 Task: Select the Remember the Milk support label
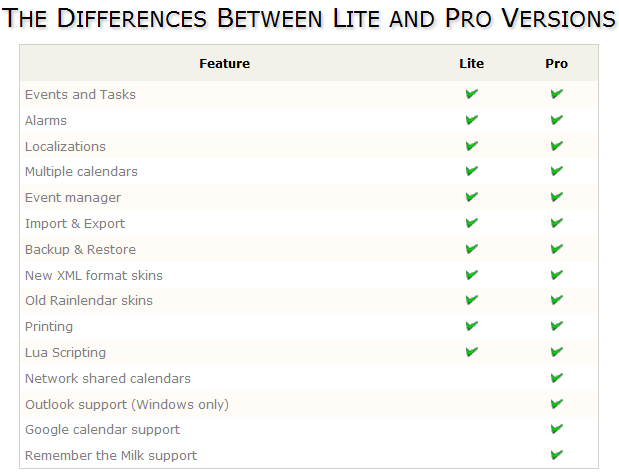111,456
